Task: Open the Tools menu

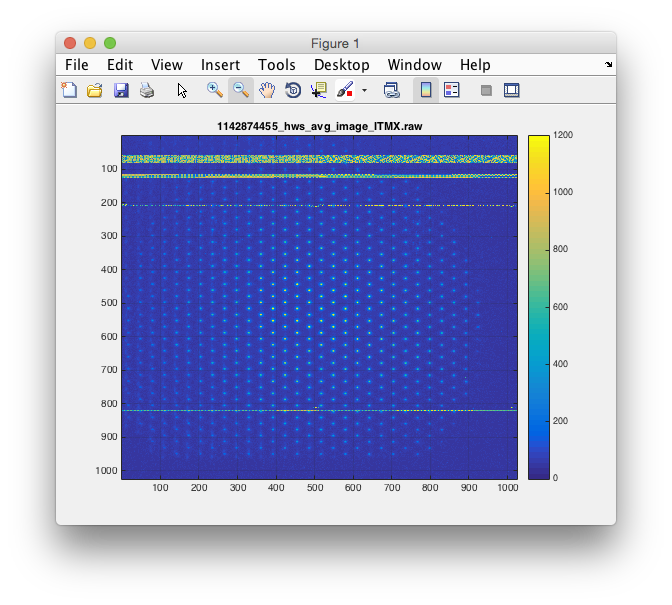Action: (x=277, y=65)
